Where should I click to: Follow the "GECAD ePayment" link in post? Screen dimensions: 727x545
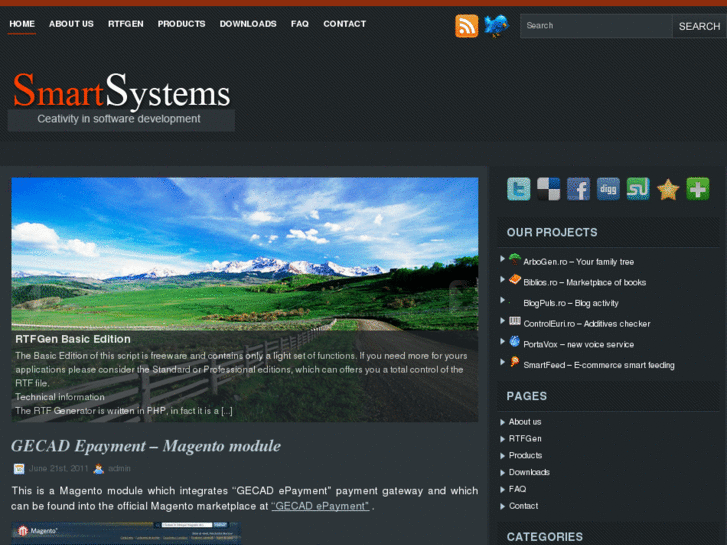320,506
